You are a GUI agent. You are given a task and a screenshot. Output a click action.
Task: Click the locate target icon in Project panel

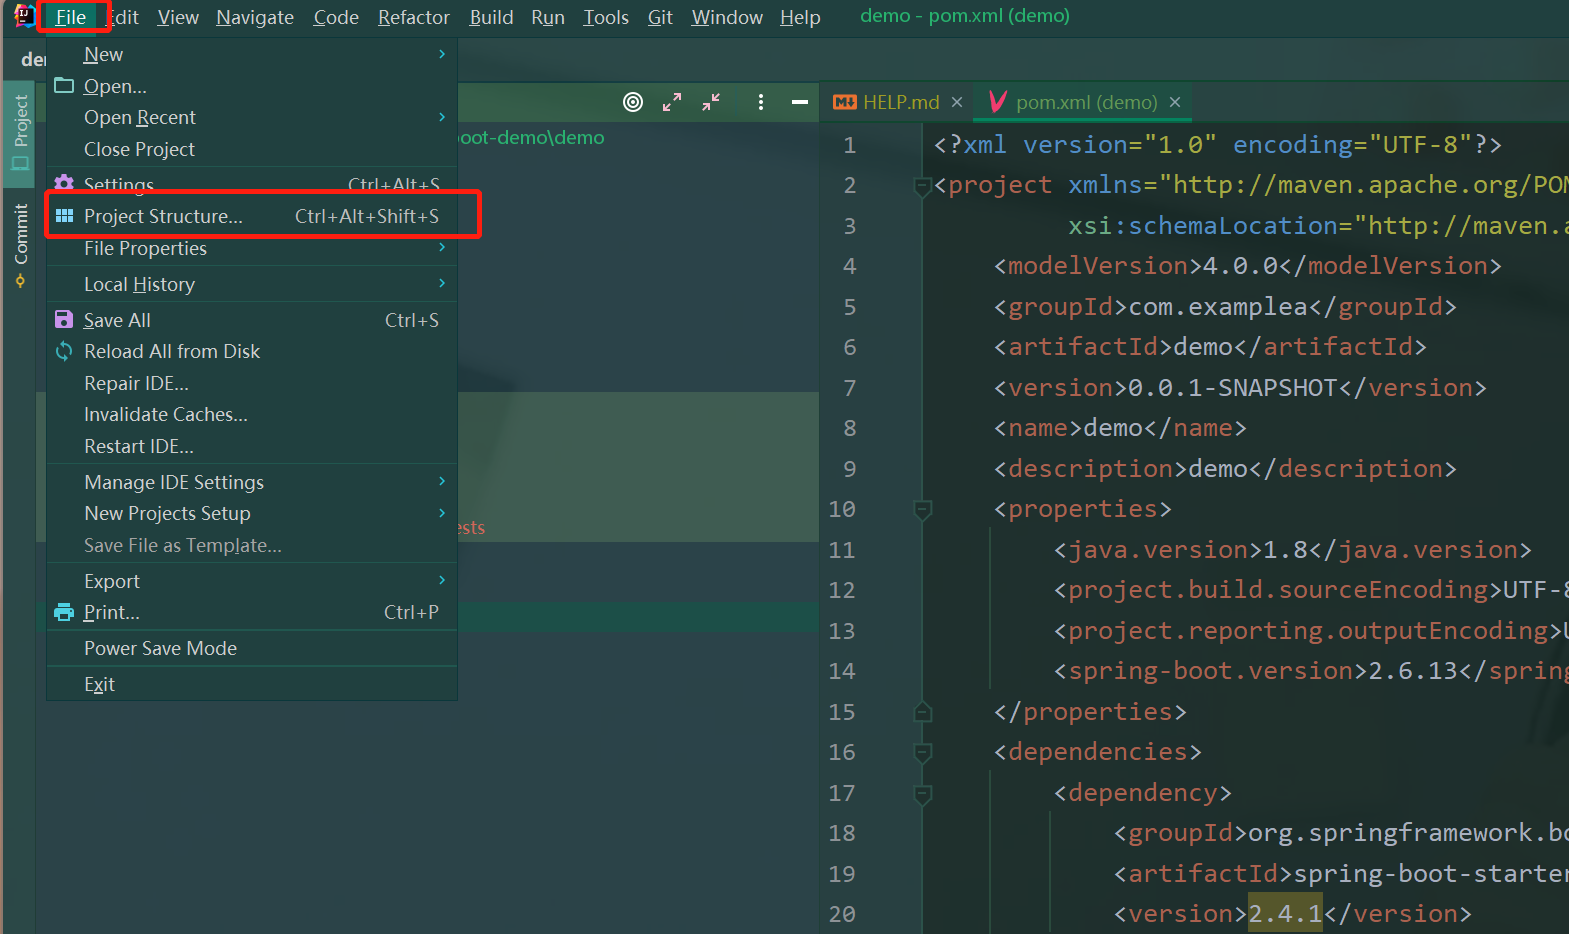pyautogui.click(x=633, y=102)
